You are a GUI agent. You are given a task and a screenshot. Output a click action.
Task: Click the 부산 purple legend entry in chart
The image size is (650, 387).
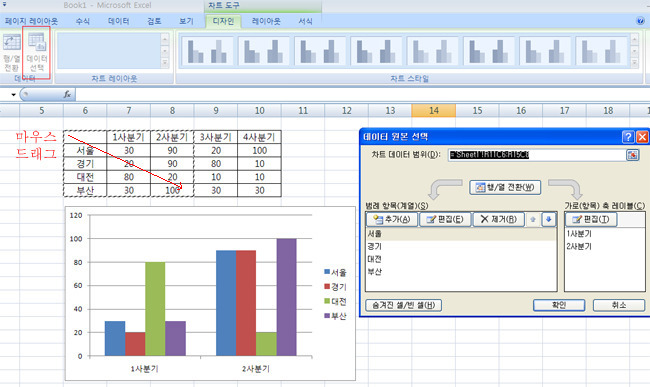pos(335,316)
